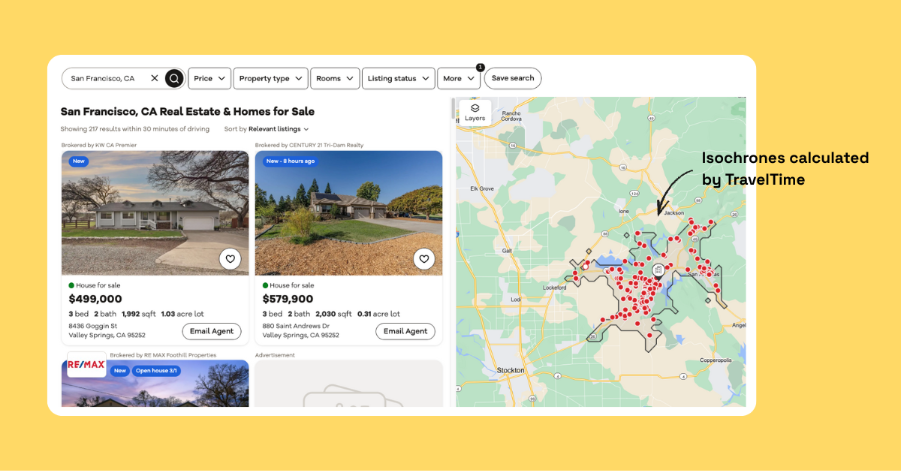Select the $579,900 price text
The image size is (901, 471).
tap(288, 299)
